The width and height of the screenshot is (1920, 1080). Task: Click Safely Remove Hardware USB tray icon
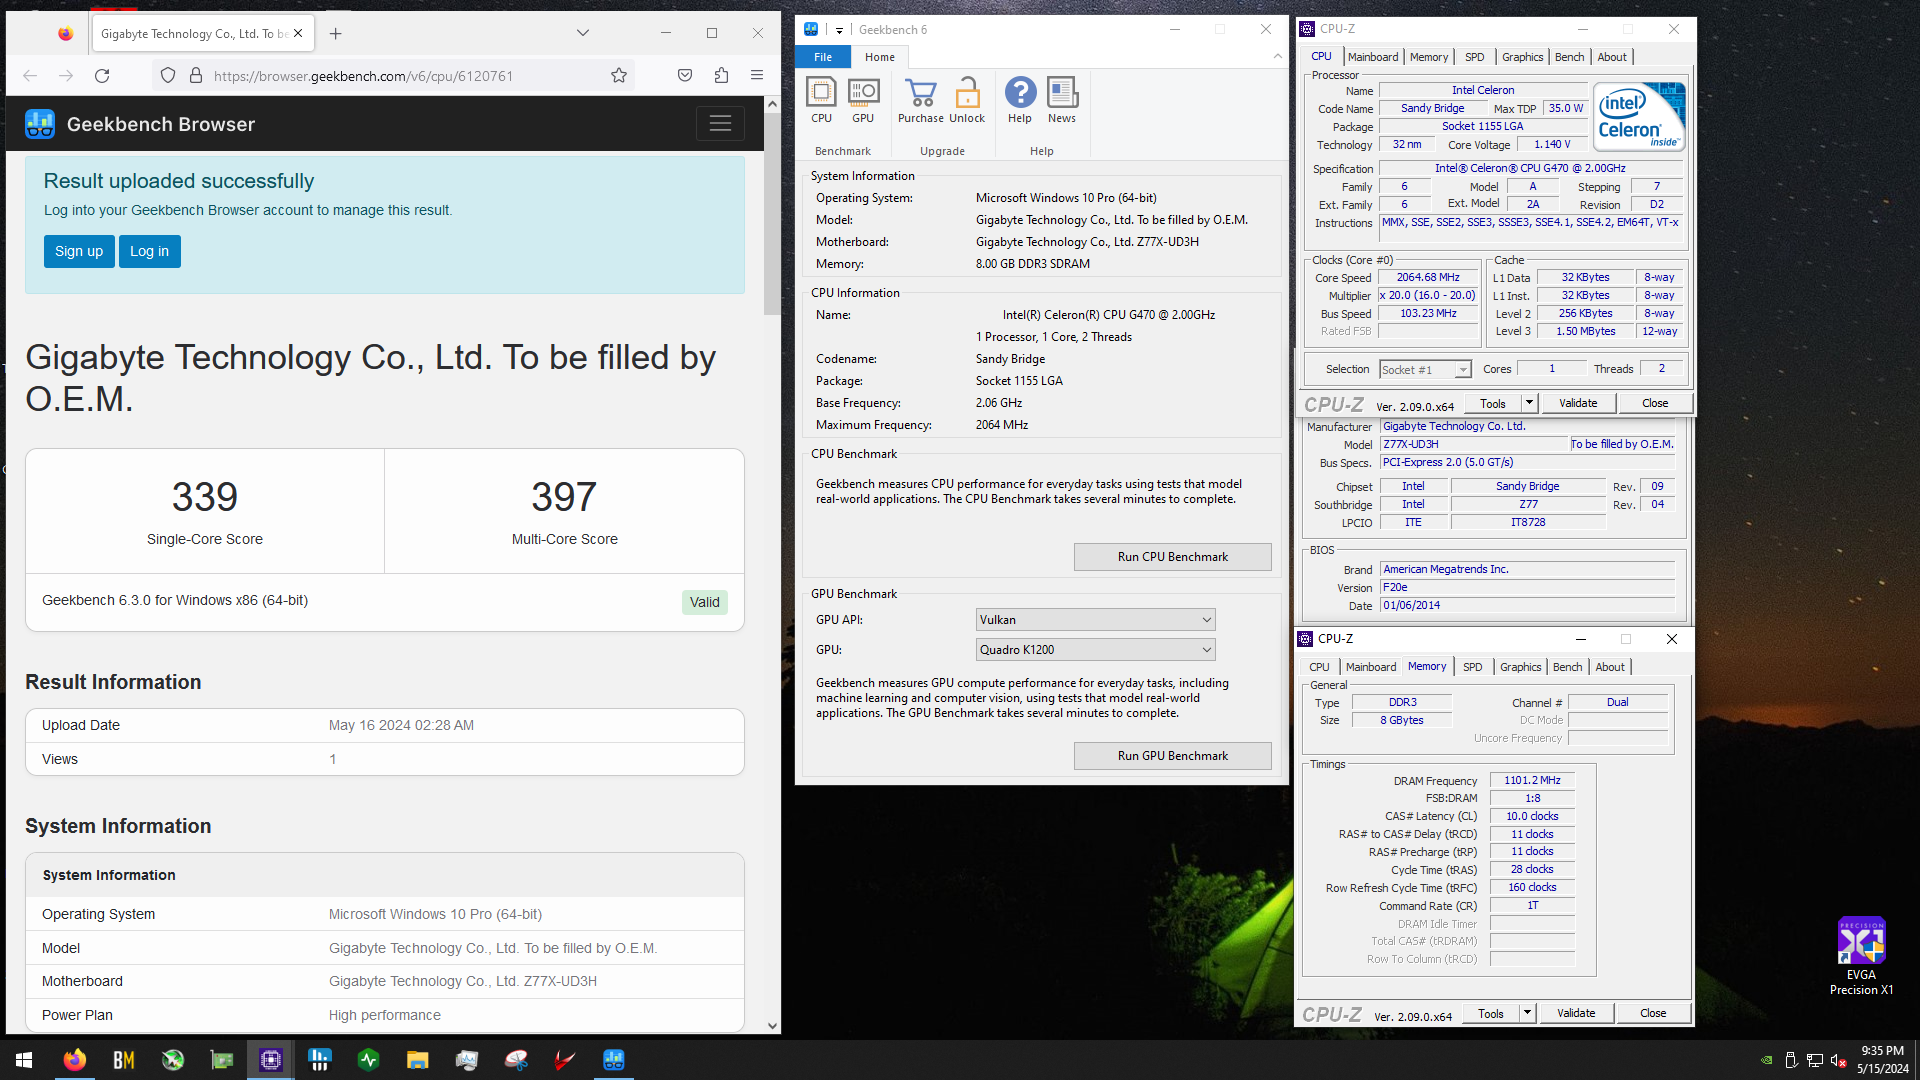1791,1060
